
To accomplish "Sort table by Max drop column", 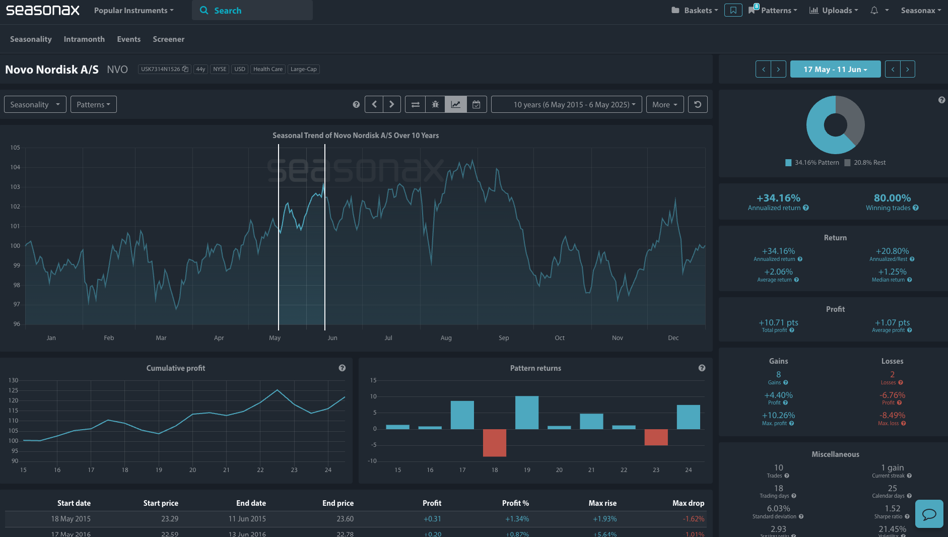I will pyautogui.click(x=688, y=503).
